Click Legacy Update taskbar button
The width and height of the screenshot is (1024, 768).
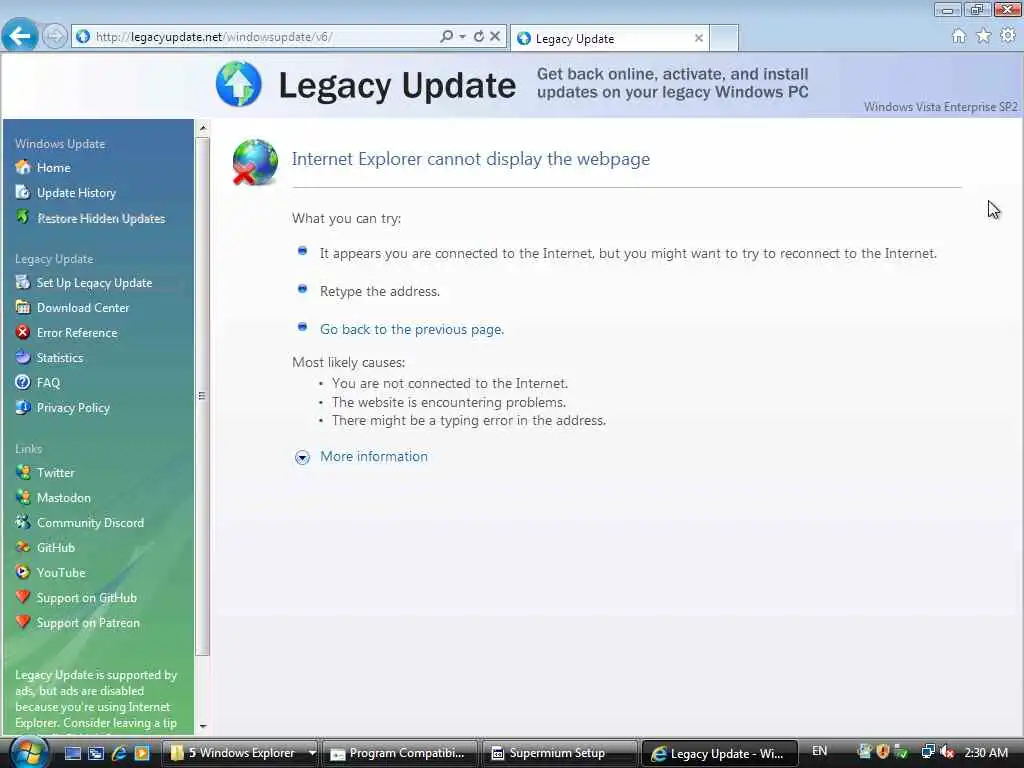click(x=720, y=753)
